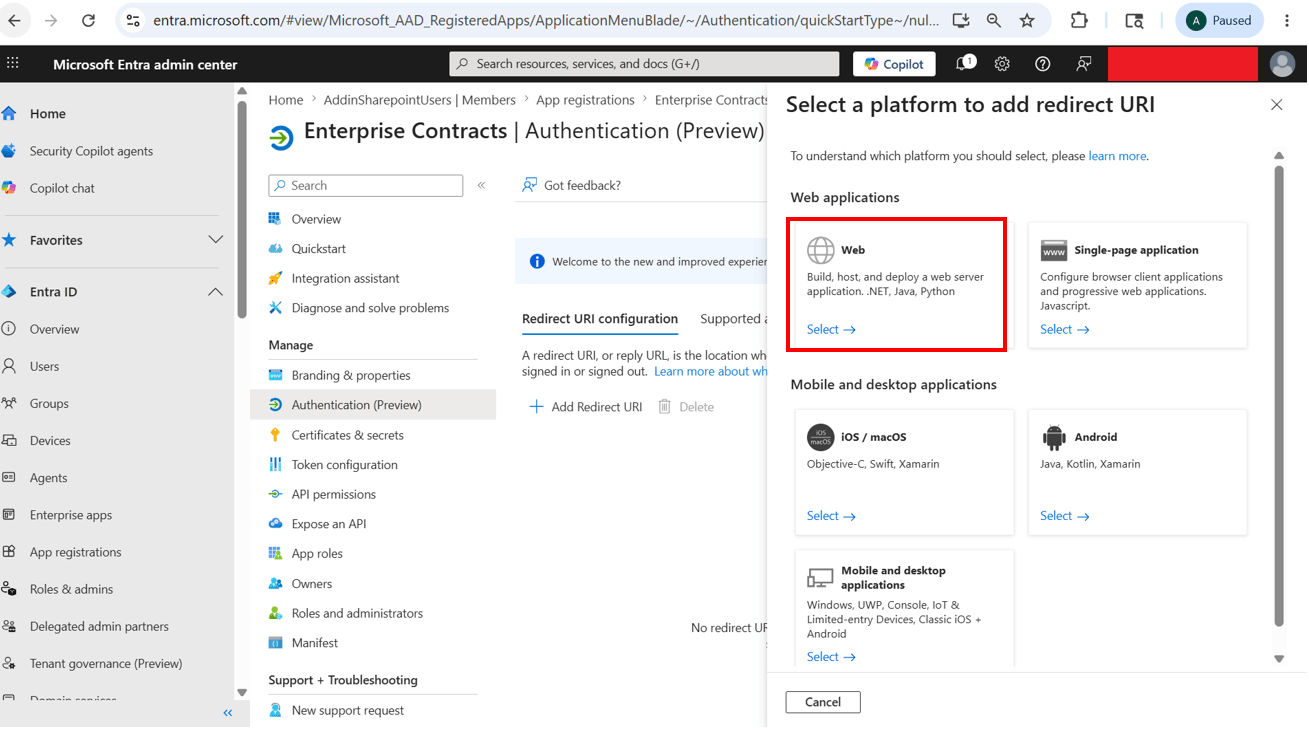Focus the Search resources, services, and docs box
The width and height of the screenshot is (1309, 730).
(645, 64)
